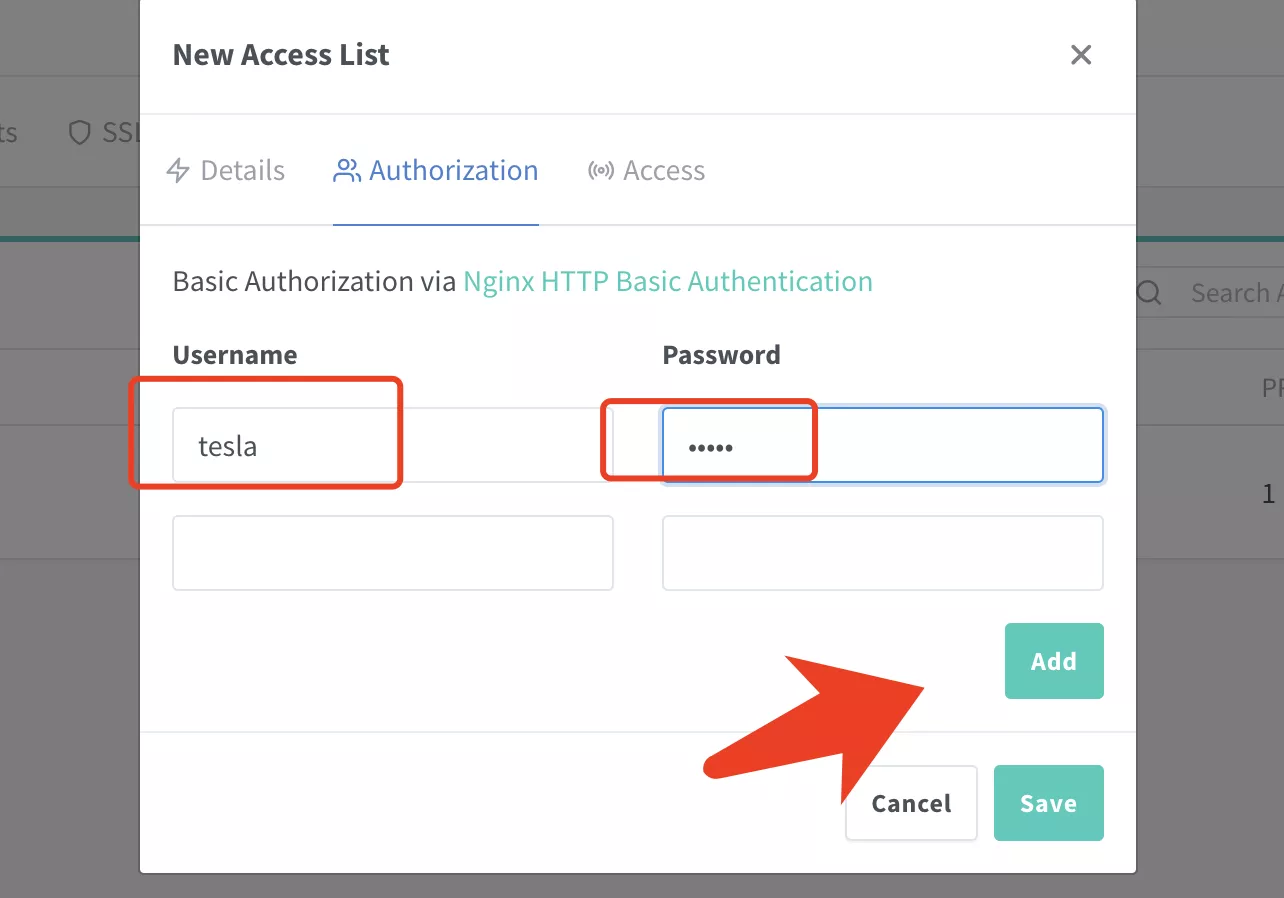Click the shield icon next to SSL
Screen dimensions: 1284x898
coord(80,133)
